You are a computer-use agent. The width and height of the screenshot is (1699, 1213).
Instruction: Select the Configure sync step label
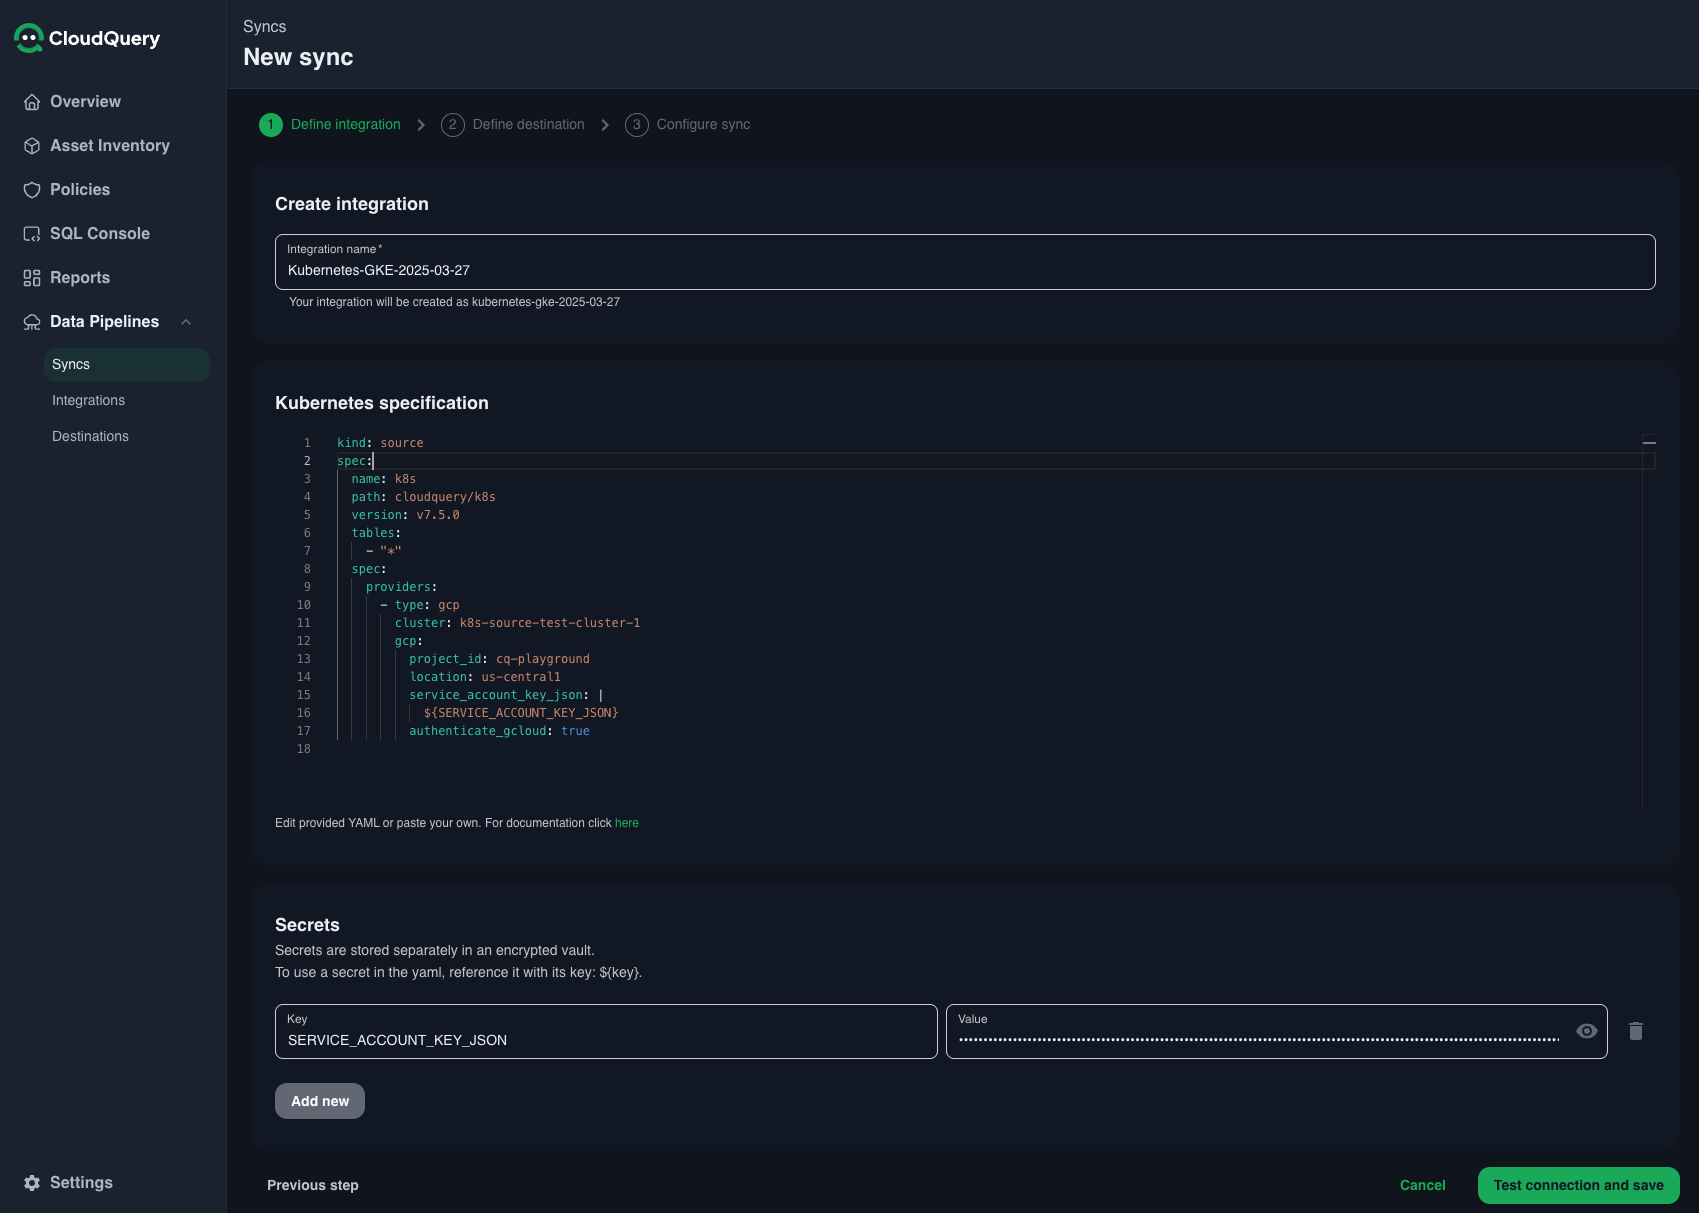pos(704,125)
